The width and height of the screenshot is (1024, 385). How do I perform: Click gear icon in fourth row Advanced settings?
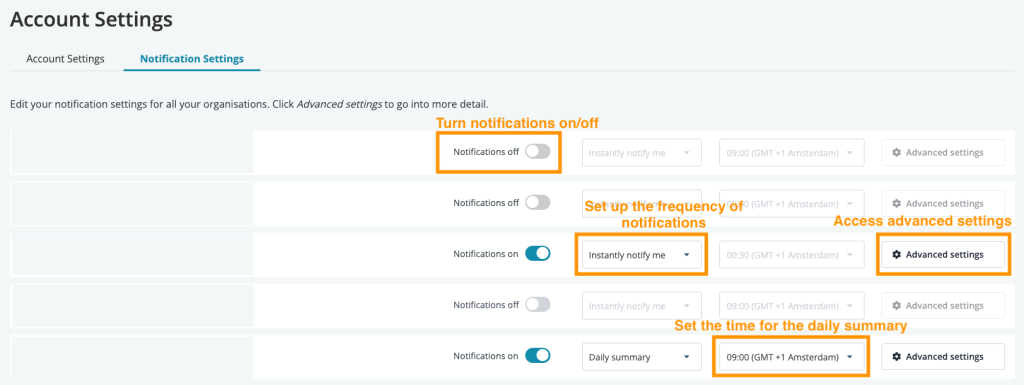(x=897, y=305)
